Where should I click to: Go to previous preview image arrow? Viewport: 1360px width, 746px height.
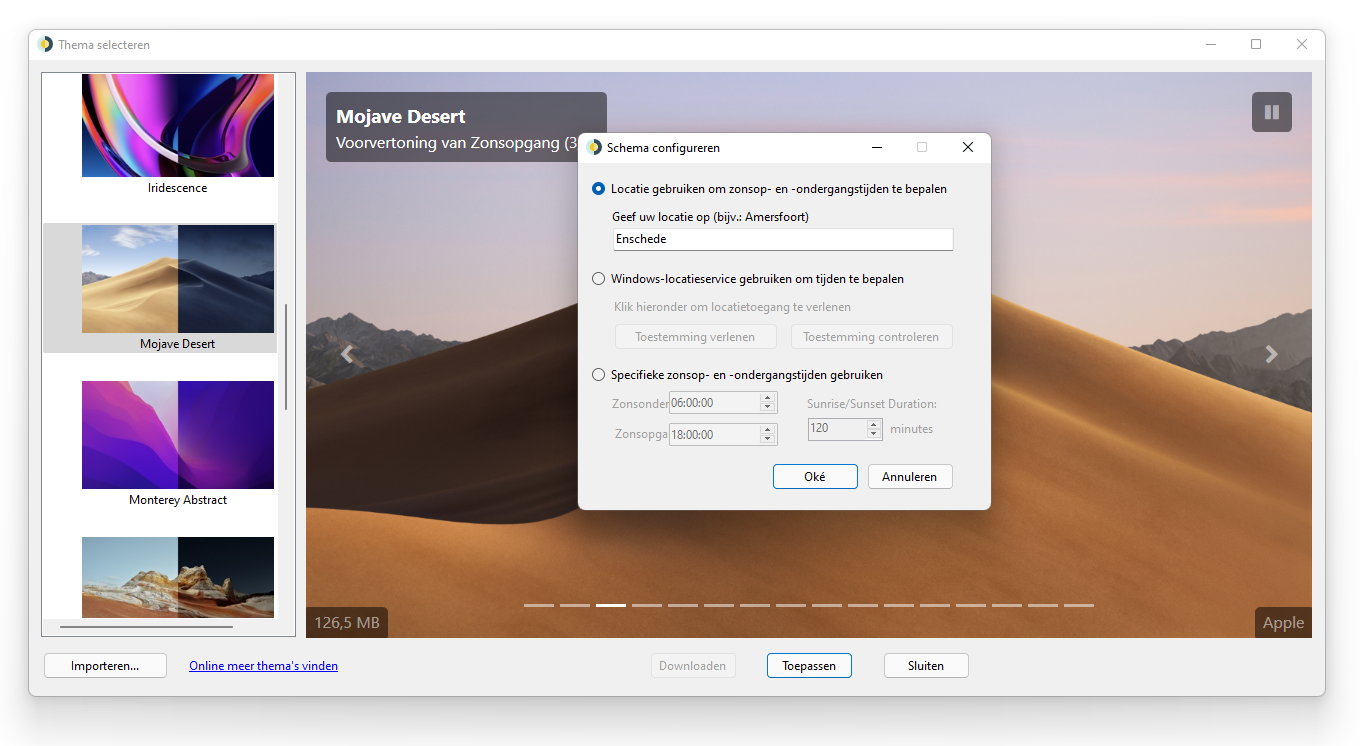pos(347,354)
